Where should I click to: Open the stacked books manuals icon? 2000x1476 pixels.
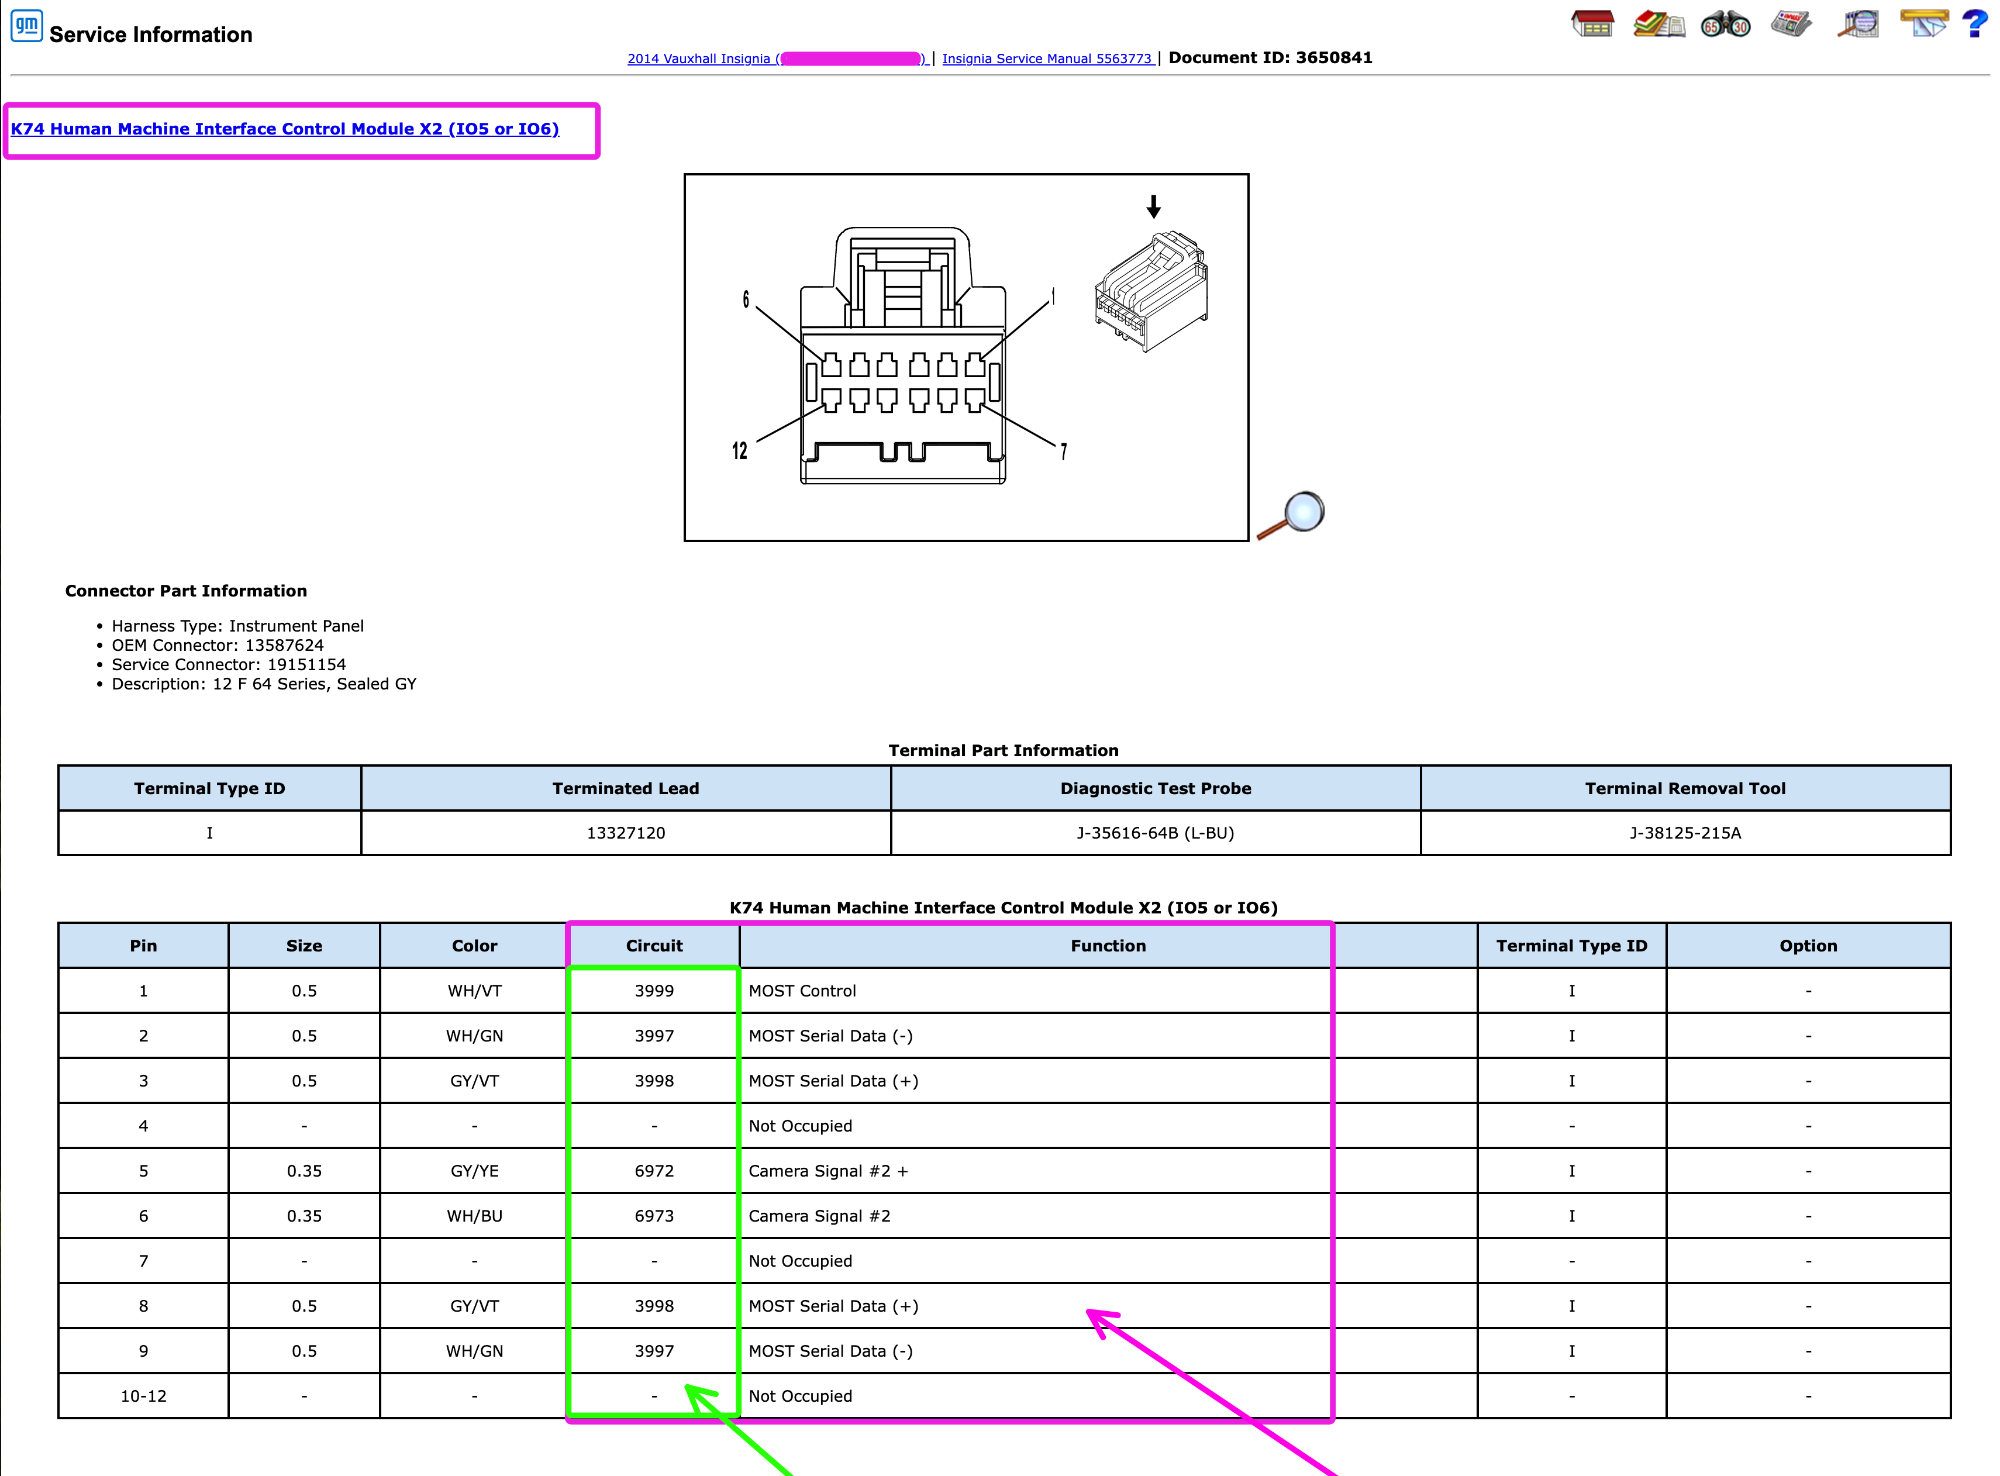click(x=1659, y=23)
